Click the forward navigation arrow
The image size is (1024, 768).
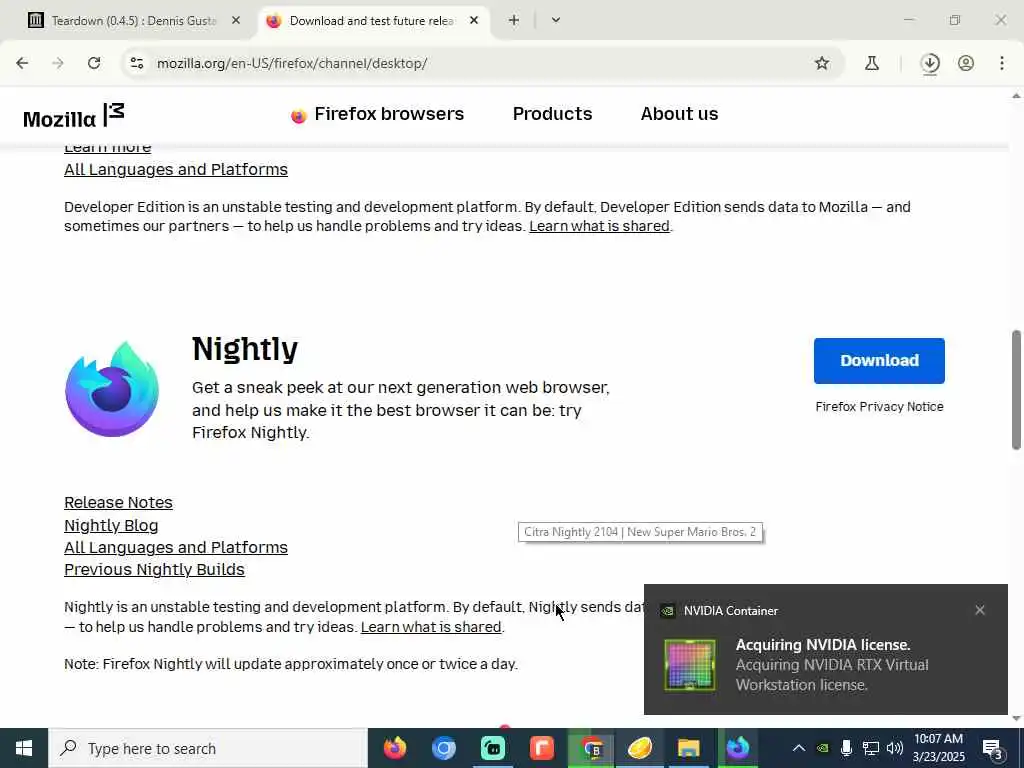58,63
